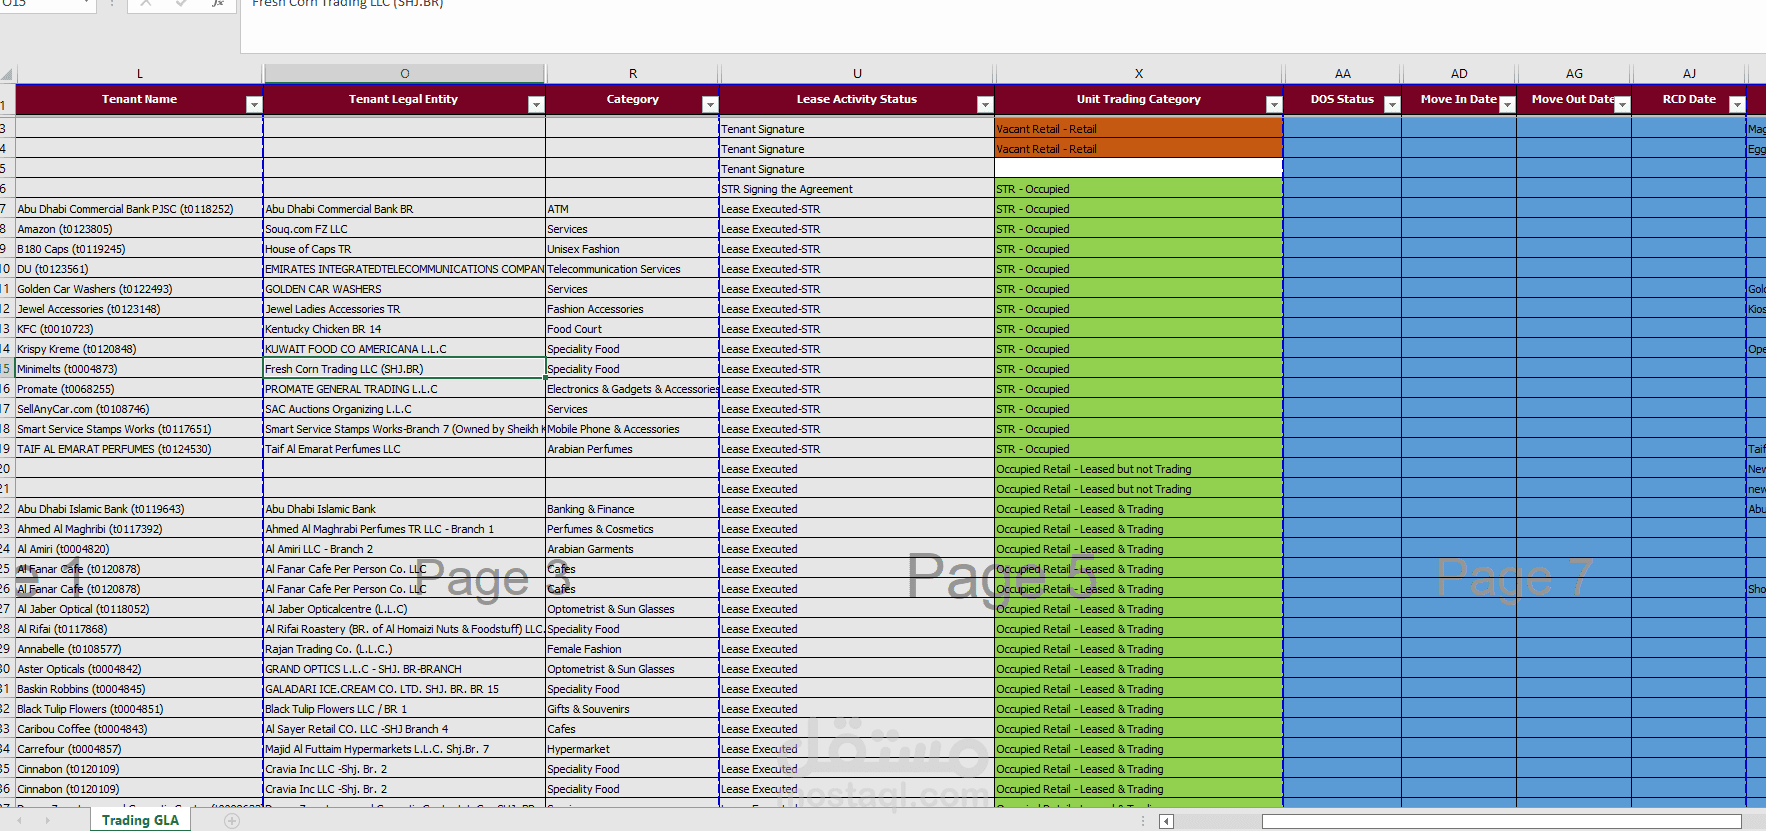This screenshot has width=1766, height=831.
Task: Select the Baskin Robbins (t0004845) cell
Action: point(140,689)
